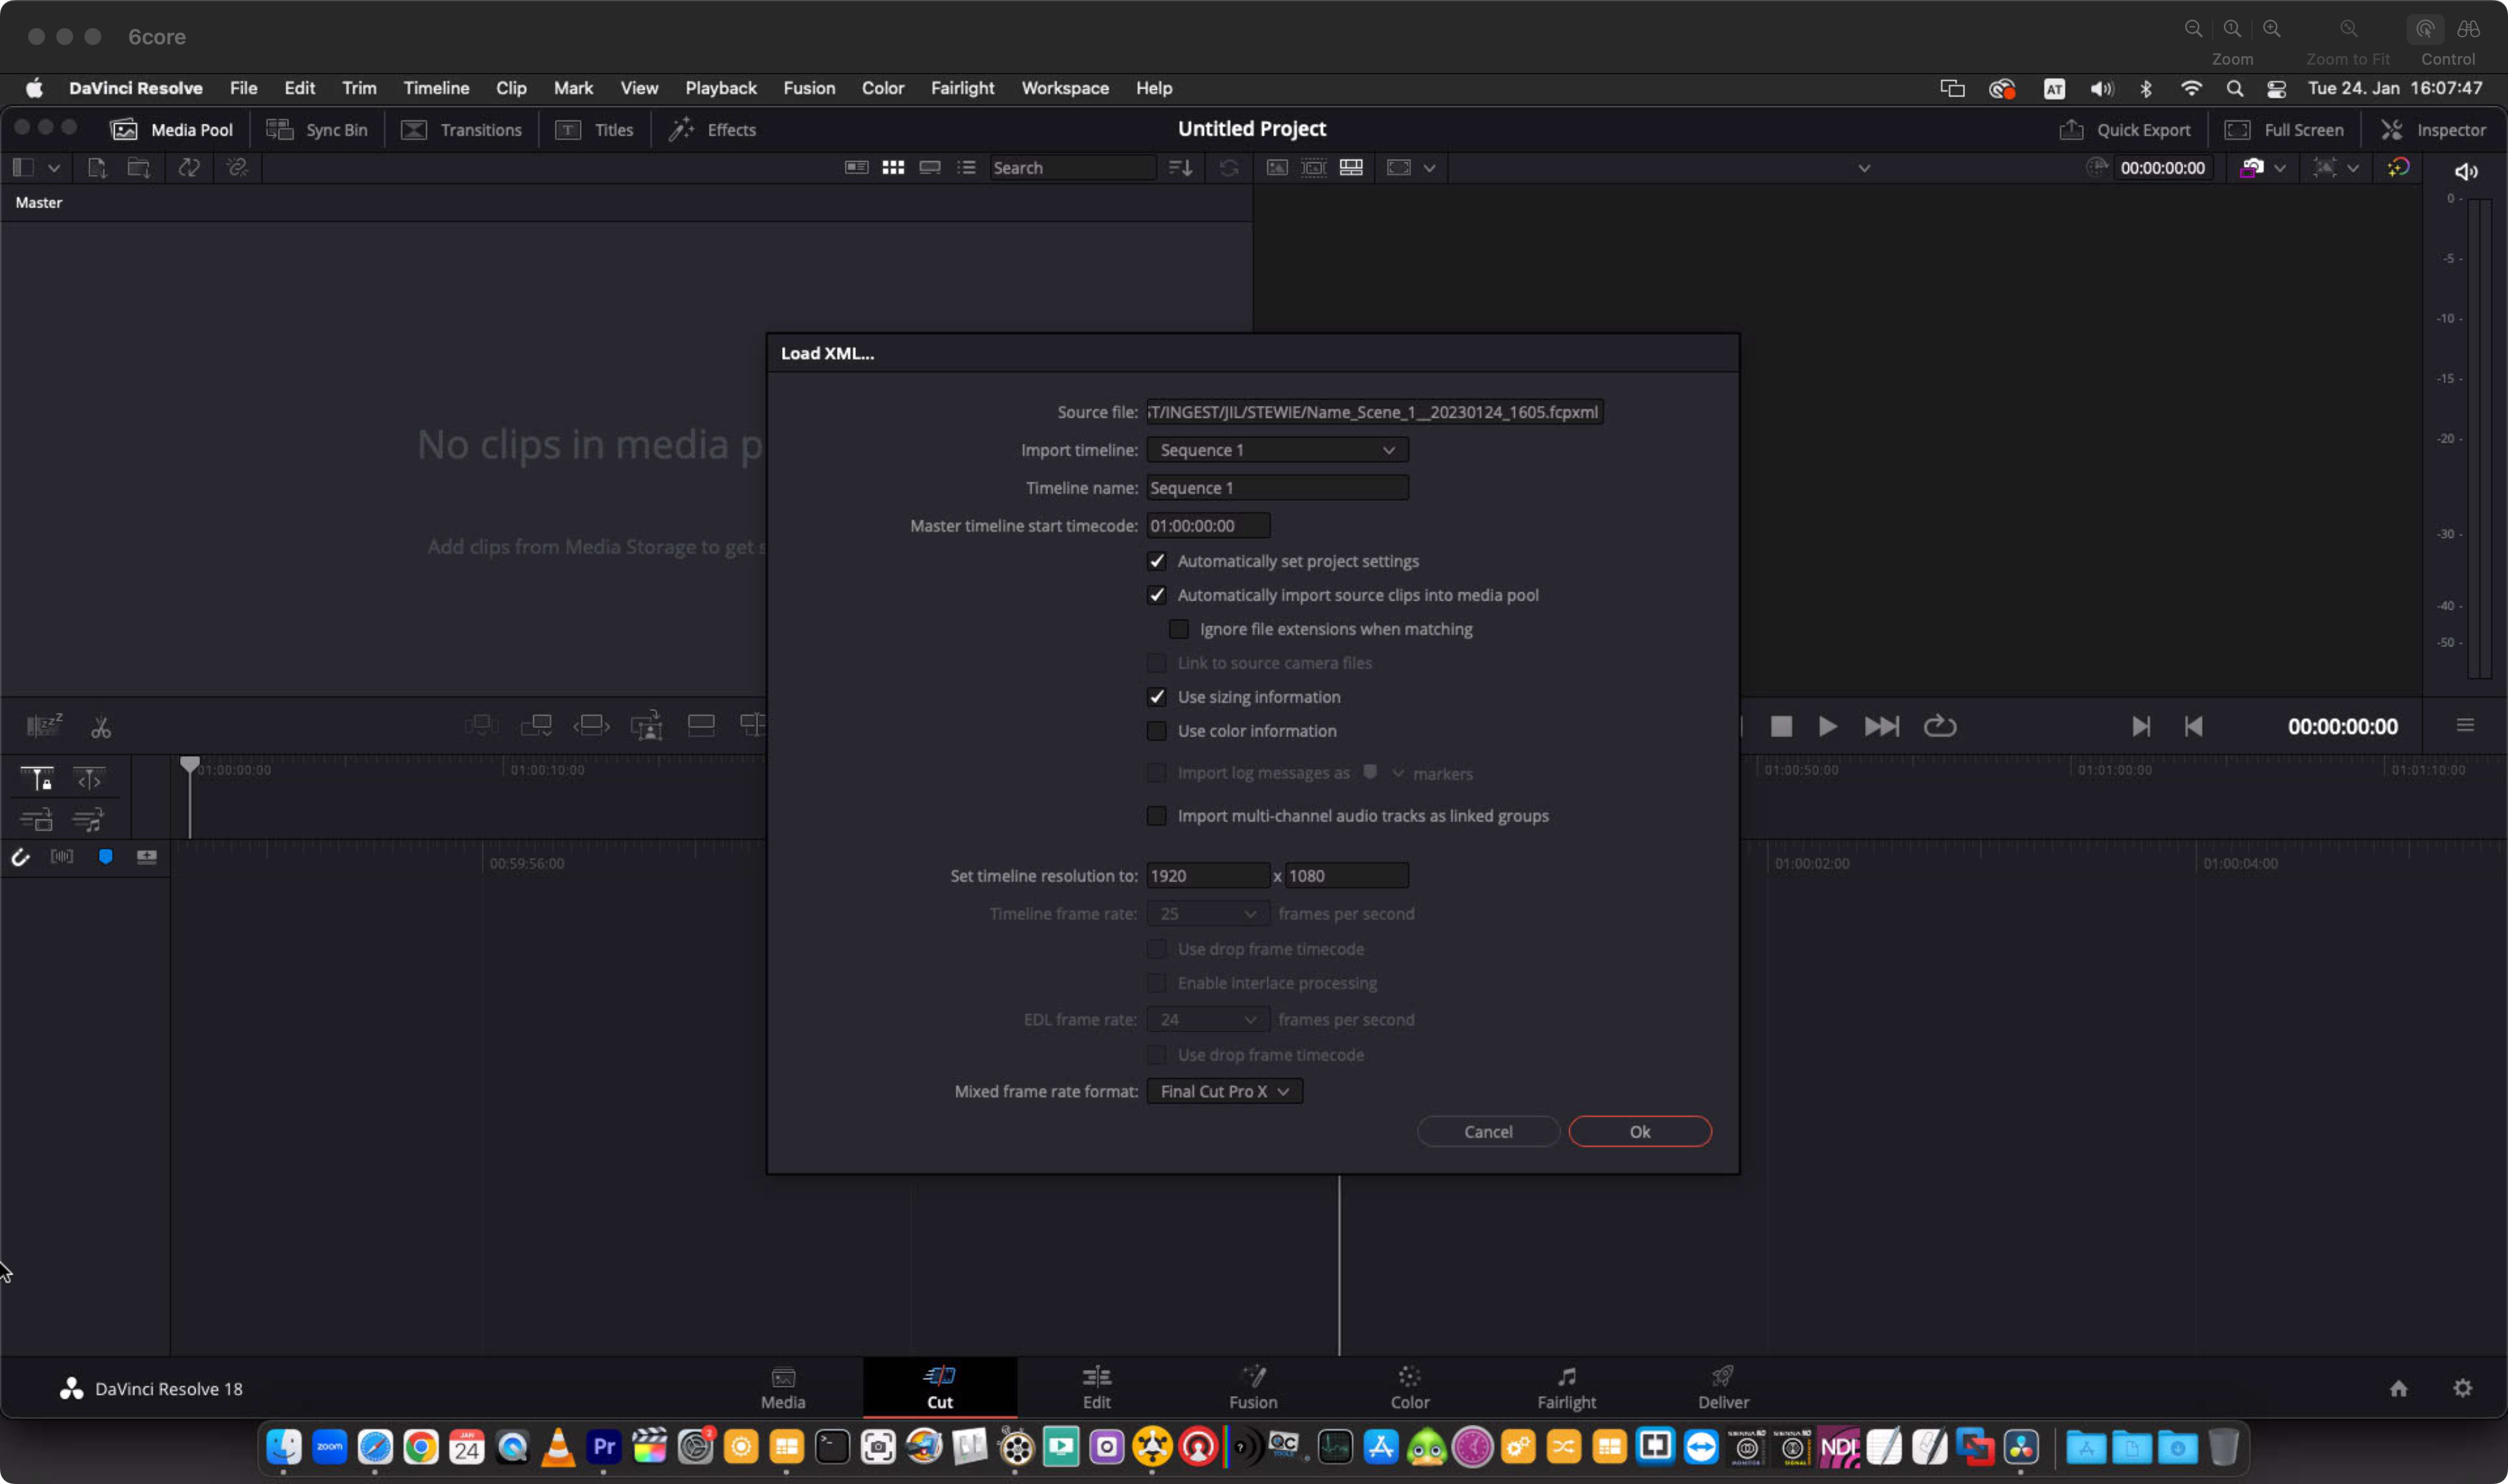This screenshot has height=1484, width=2508.
Task: Click the source tape viewer icon
Action: pos(1314,167)
